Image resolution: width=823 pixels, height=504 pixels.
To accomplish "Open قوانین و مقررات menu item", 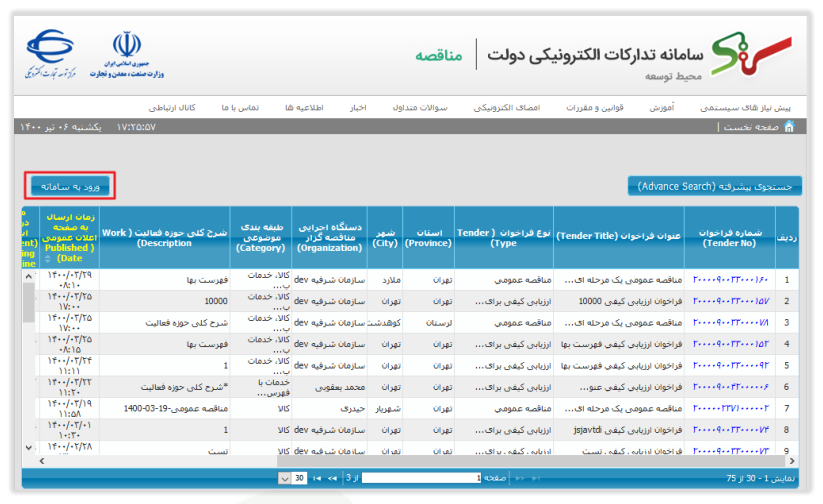I will (x=595, y=108).
